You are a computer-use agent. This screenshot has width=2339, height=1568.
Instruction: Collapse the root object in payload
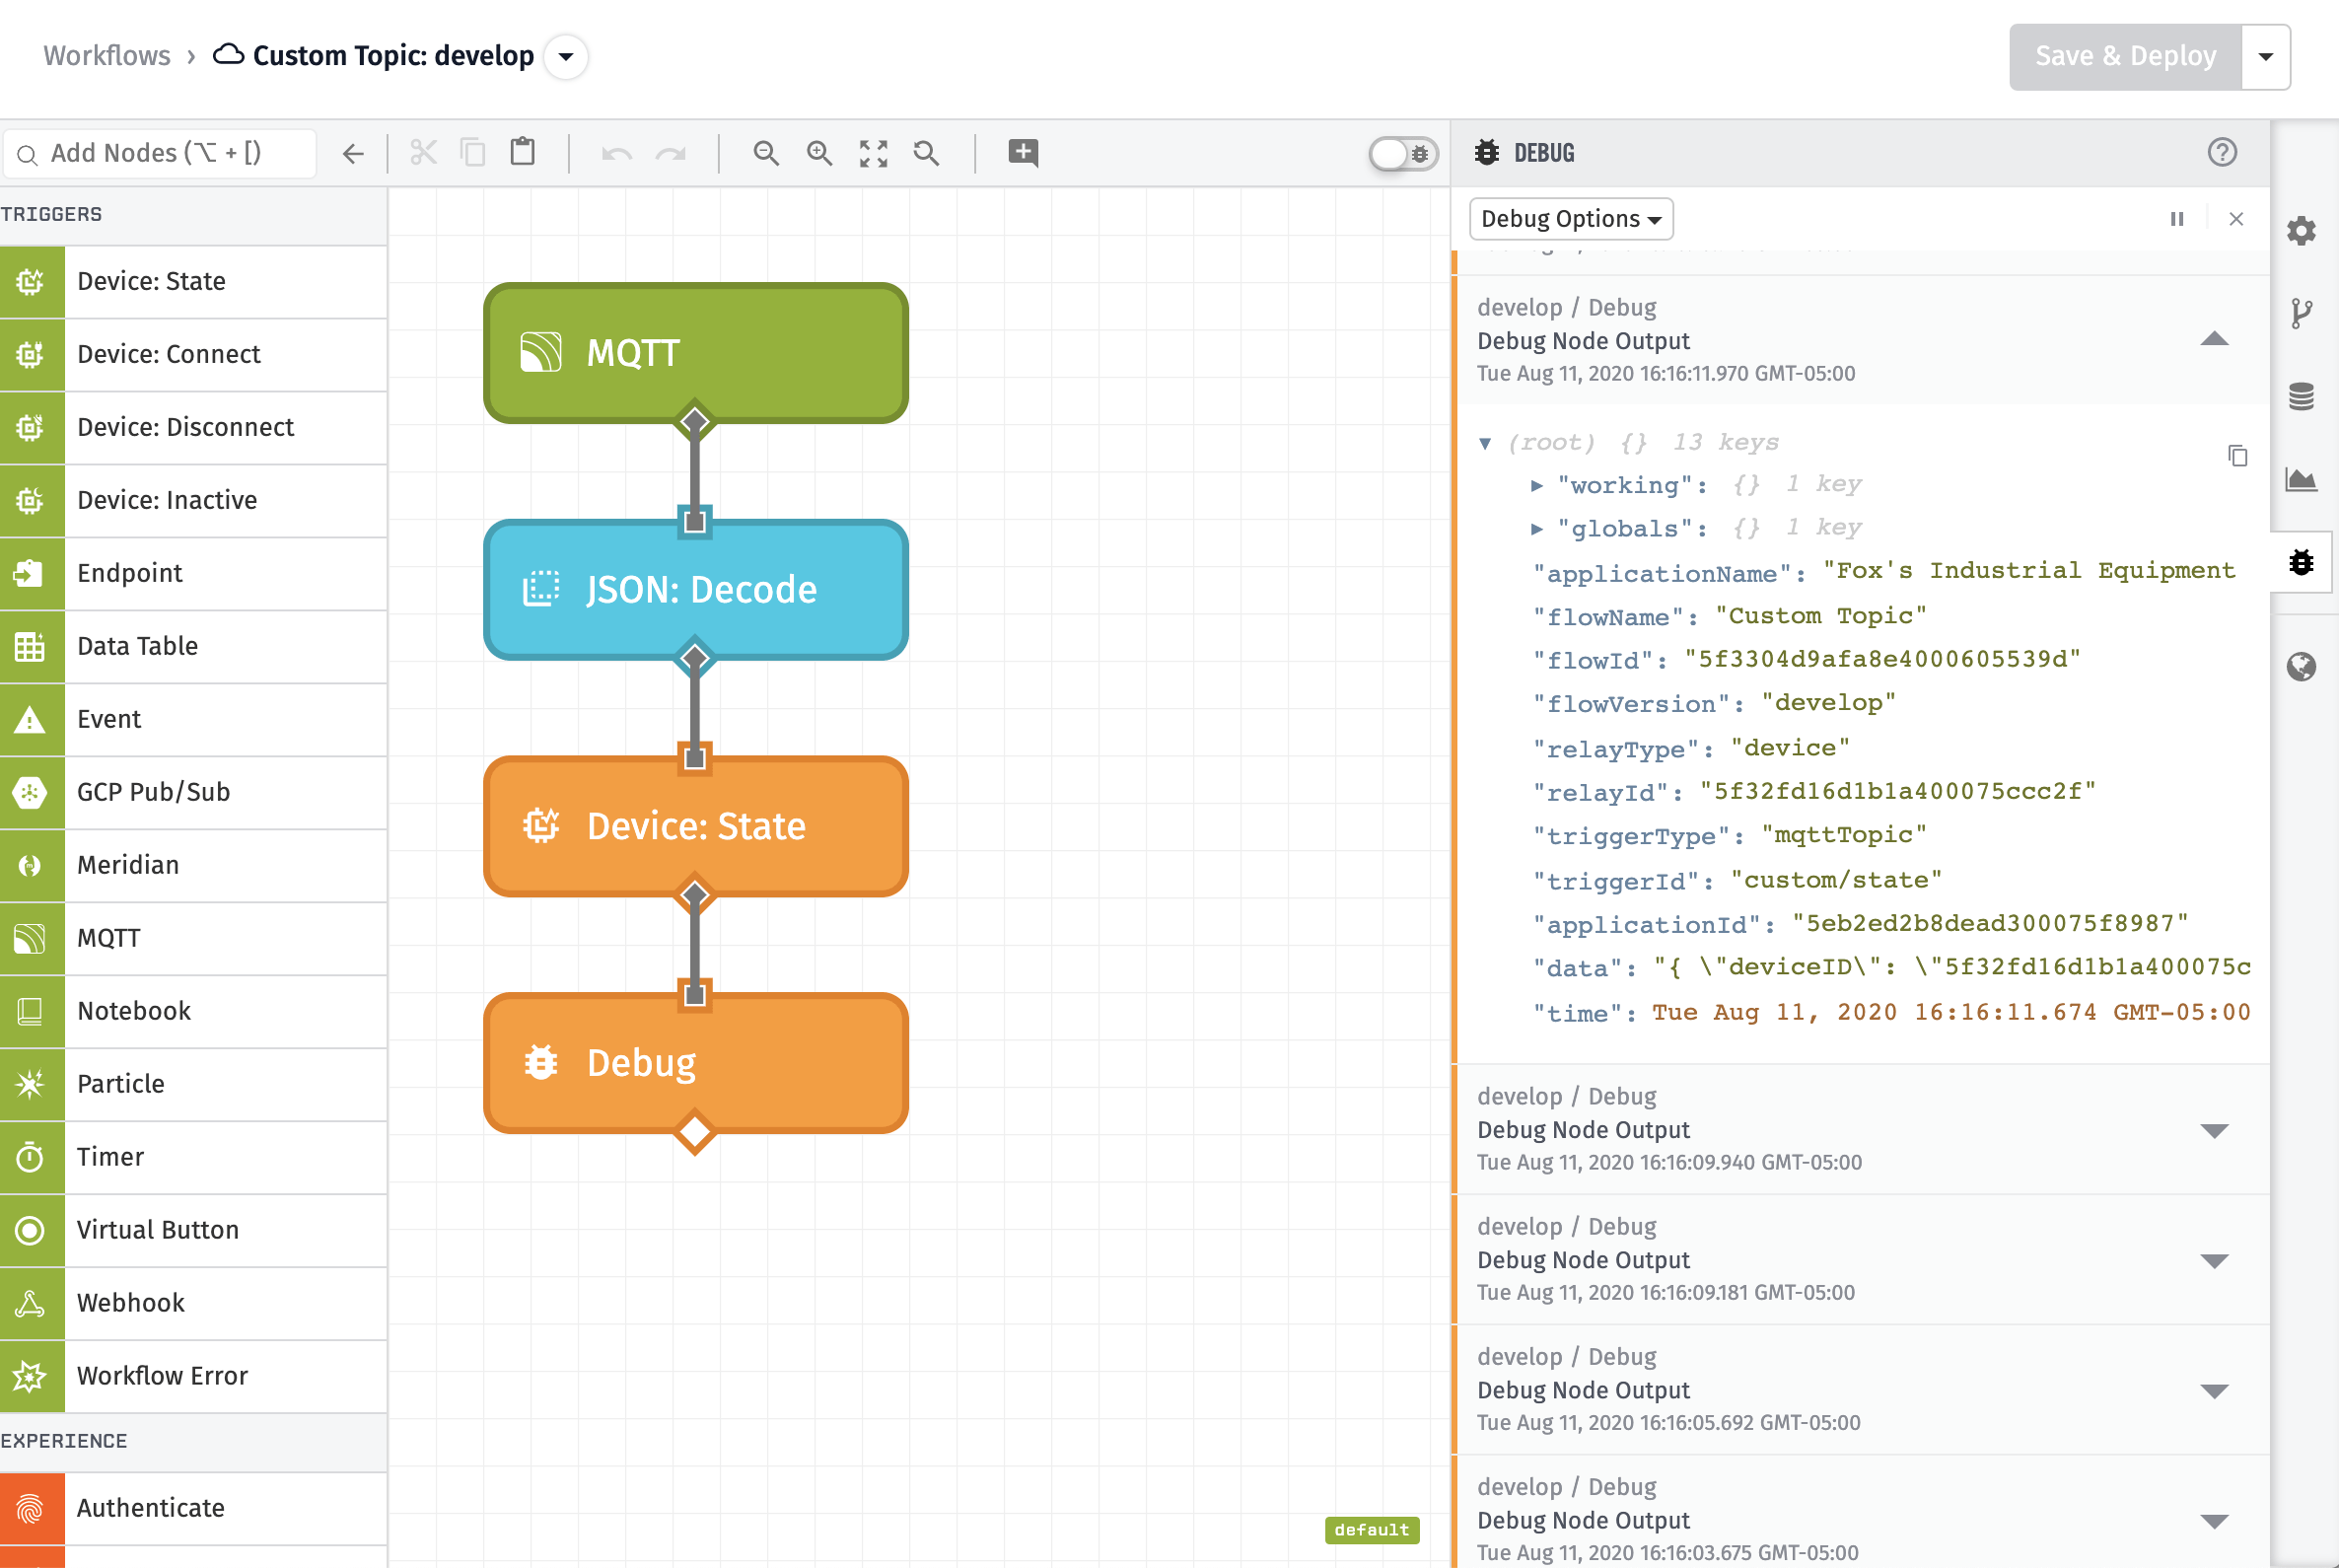pyautogui.click(x=1485, y=443)
